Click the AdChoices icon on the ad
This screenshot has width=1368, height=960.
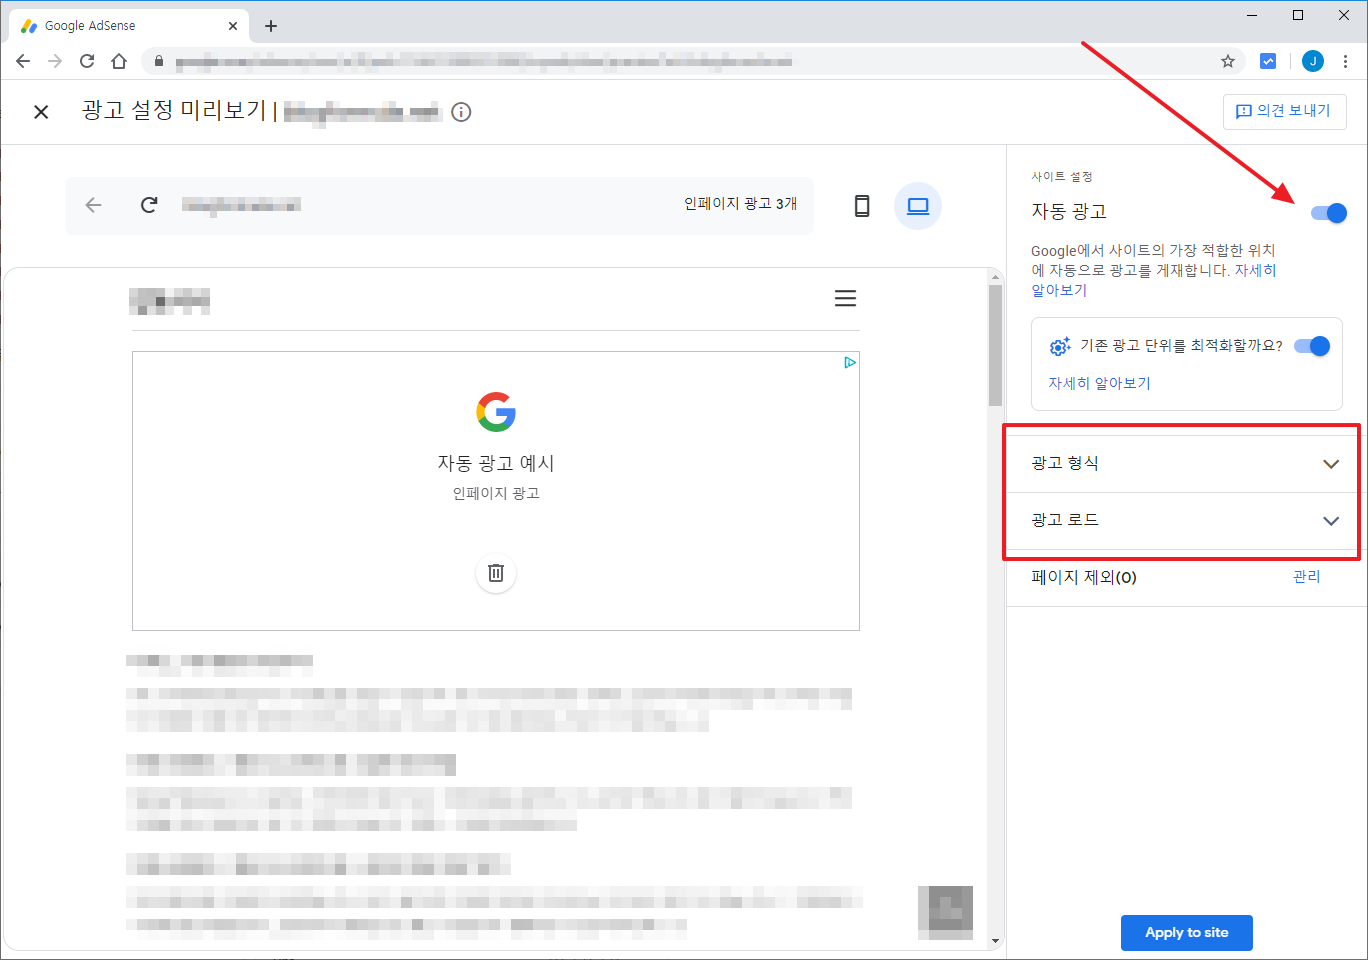(849, 362)
